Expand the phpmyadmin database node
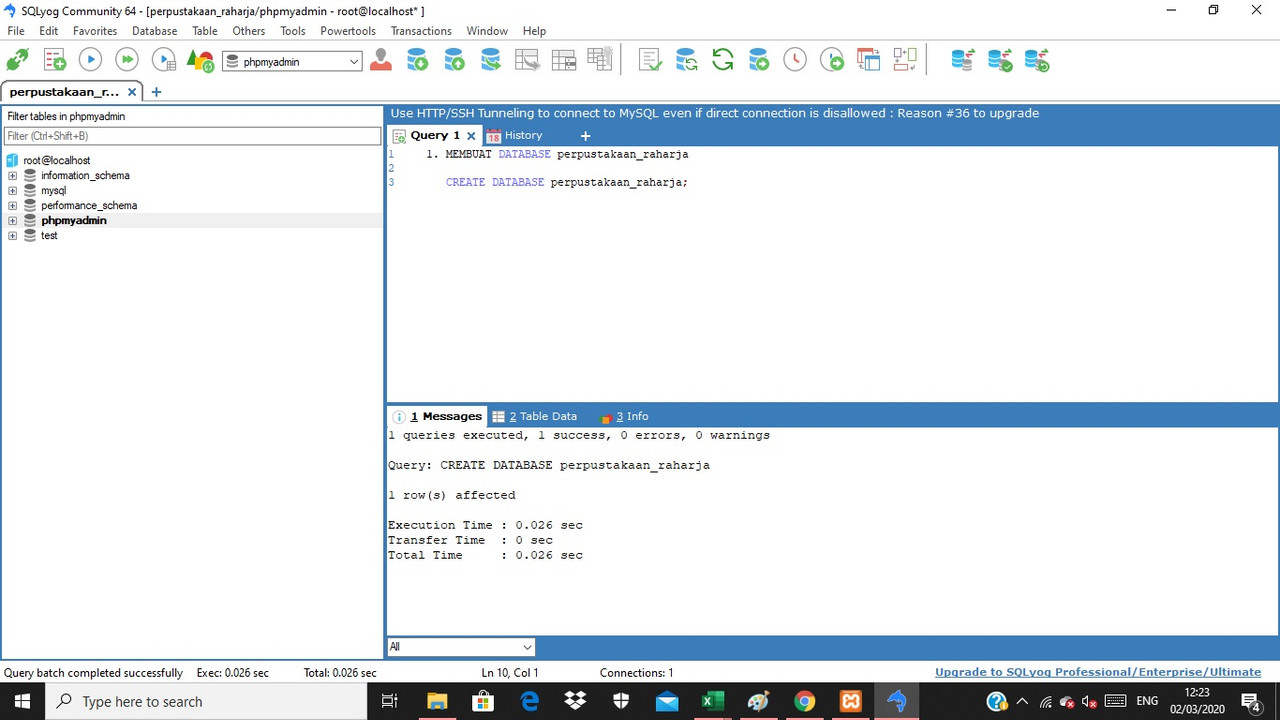Screen dimensions: 1280x720 point(12,221)
